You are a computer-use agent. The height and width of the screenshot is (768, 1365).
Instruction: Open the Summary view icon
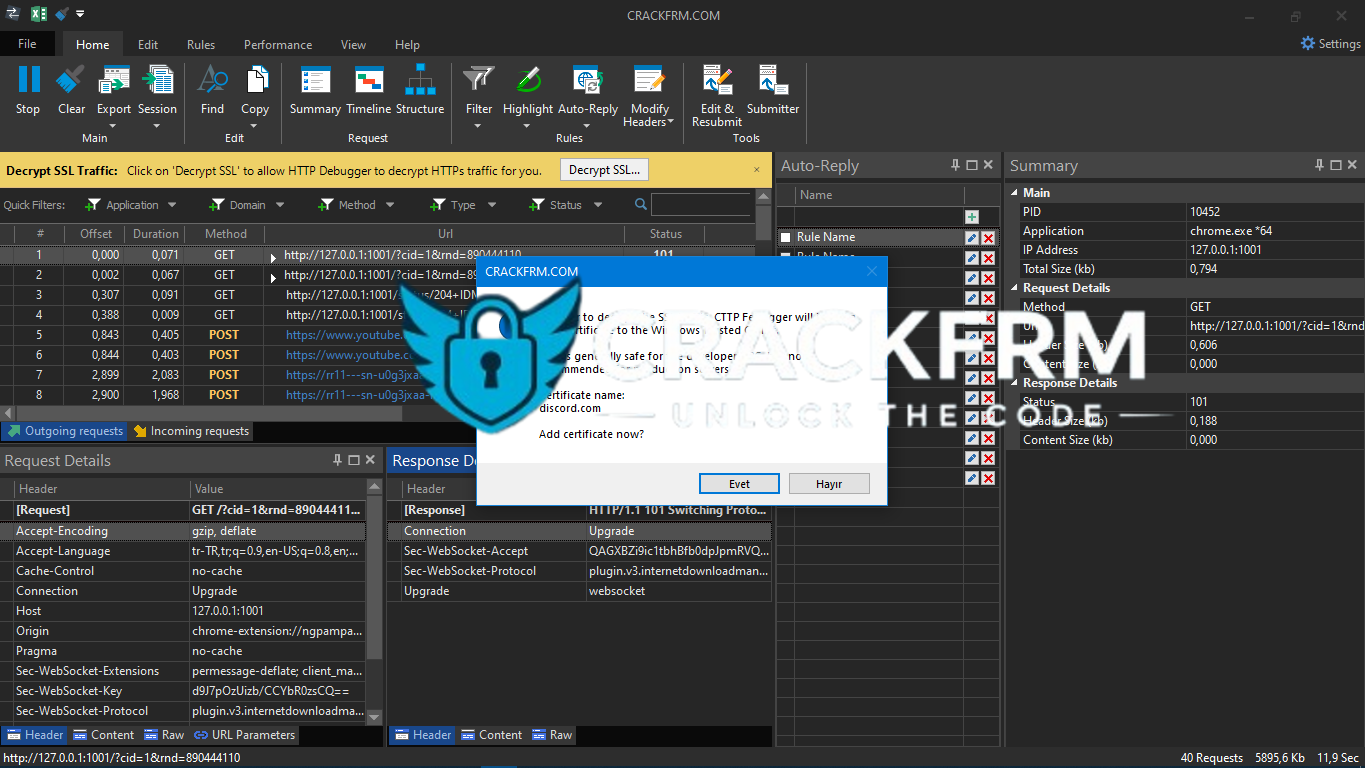point(315,81)
